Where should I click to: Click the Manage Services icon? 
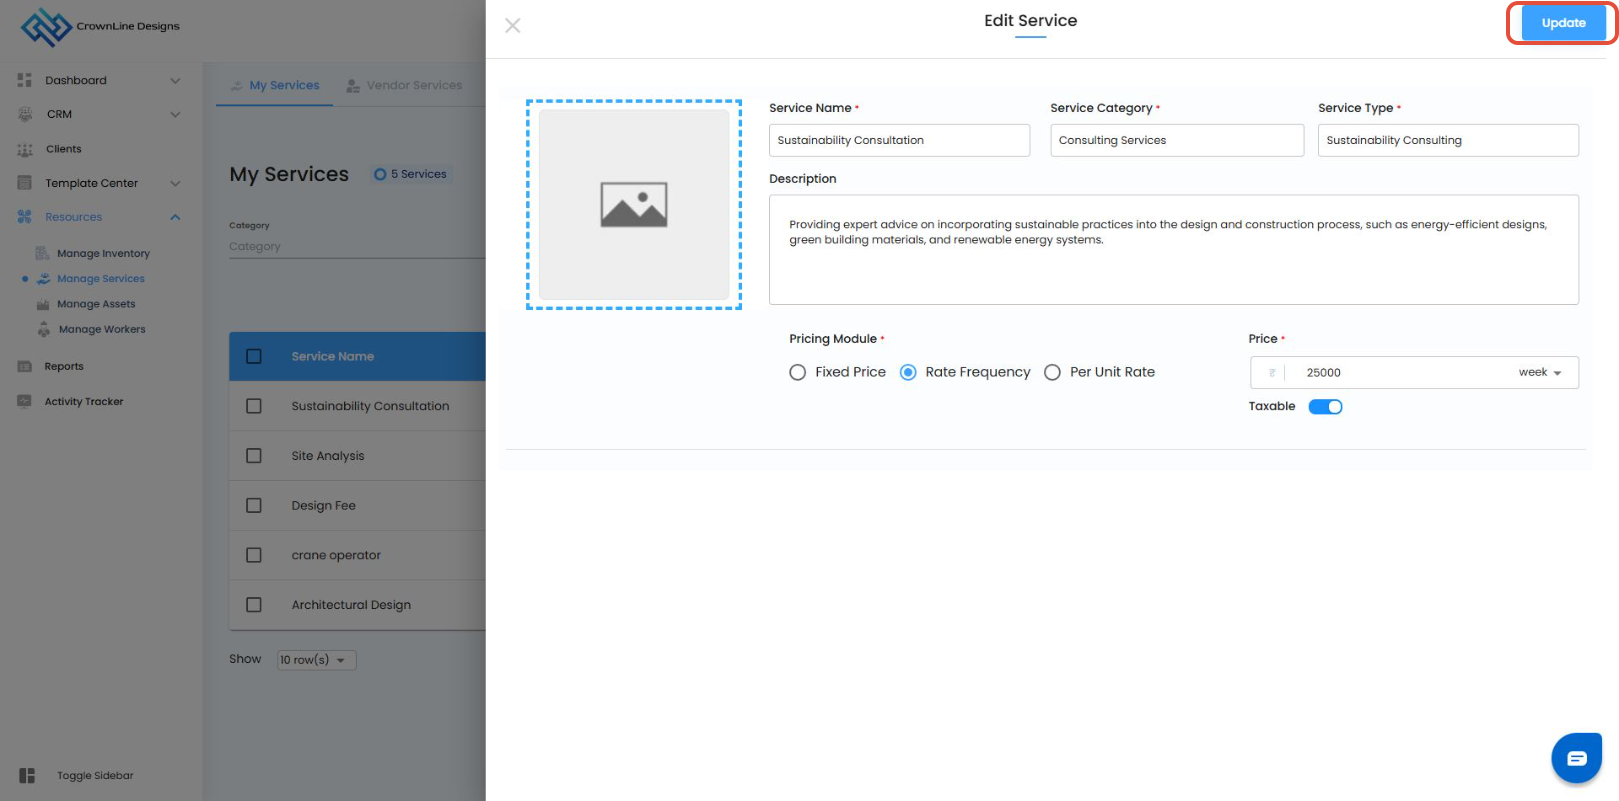pyautogui.click(x=44, y=279)
